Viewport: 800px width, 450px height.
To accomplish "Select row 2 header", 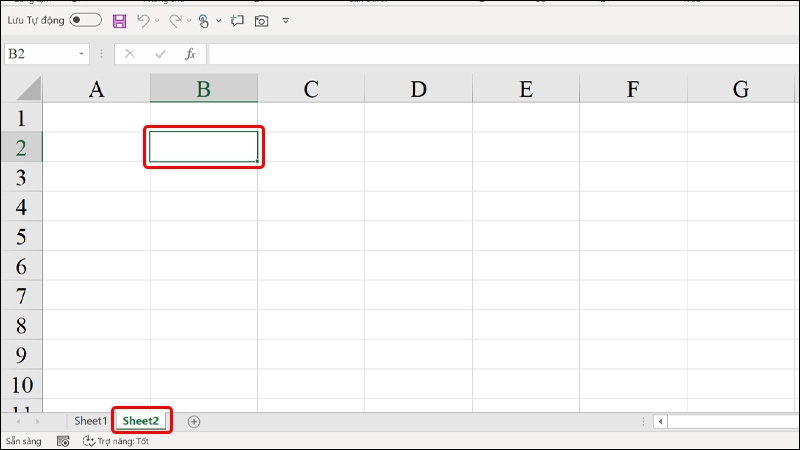I will [21, 147].
